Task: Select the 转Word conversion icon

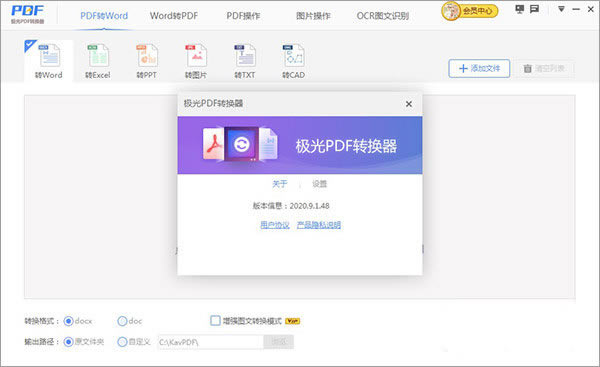Action: tap(49, 60)
